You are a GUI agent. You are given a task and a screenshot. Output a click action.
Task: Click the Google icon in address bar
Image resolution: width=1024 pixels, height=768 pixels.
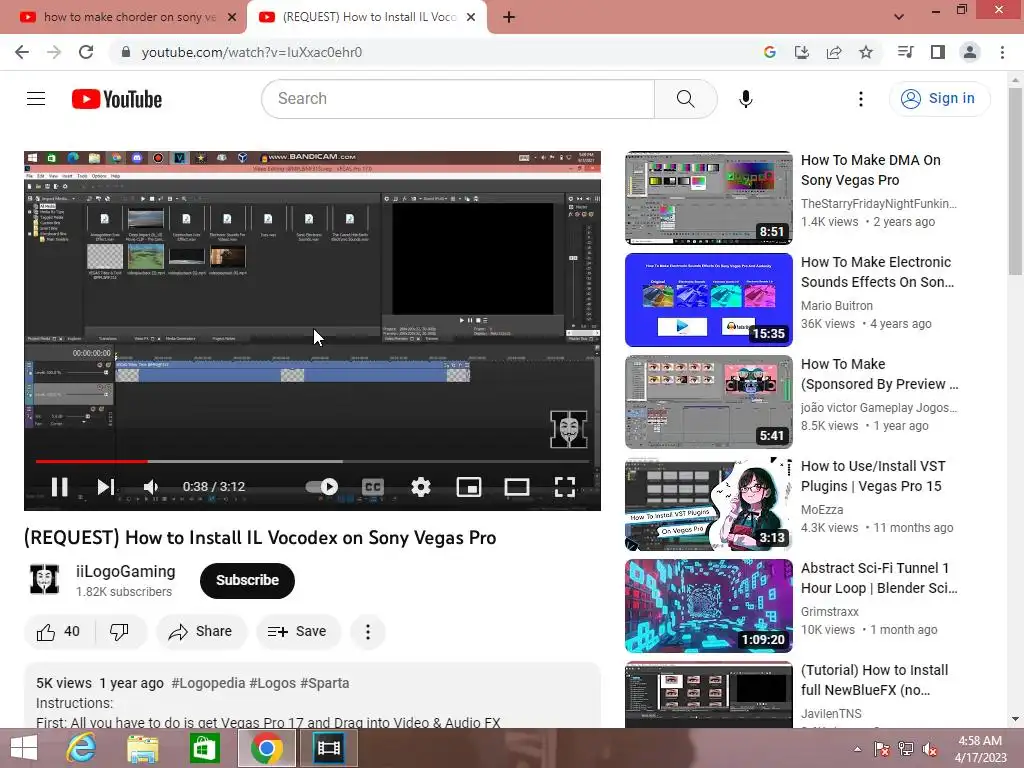click(x=770, y=52)
